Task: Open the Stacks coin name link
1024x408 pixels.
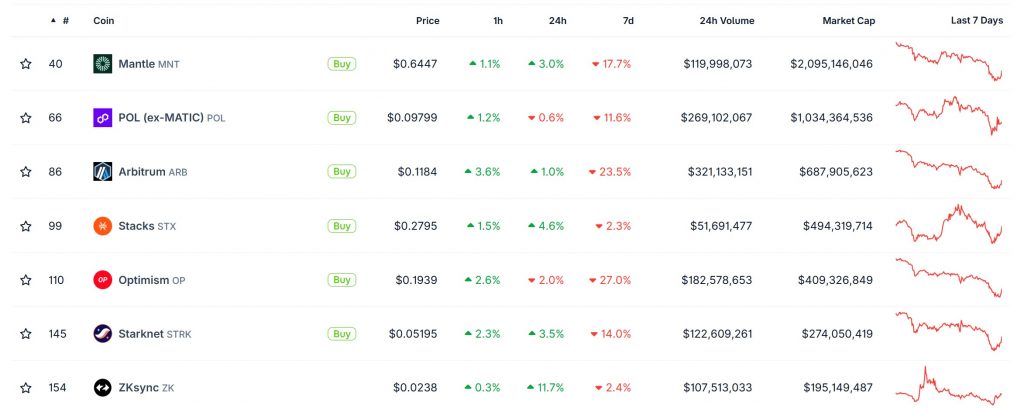Action: point(135,226)
